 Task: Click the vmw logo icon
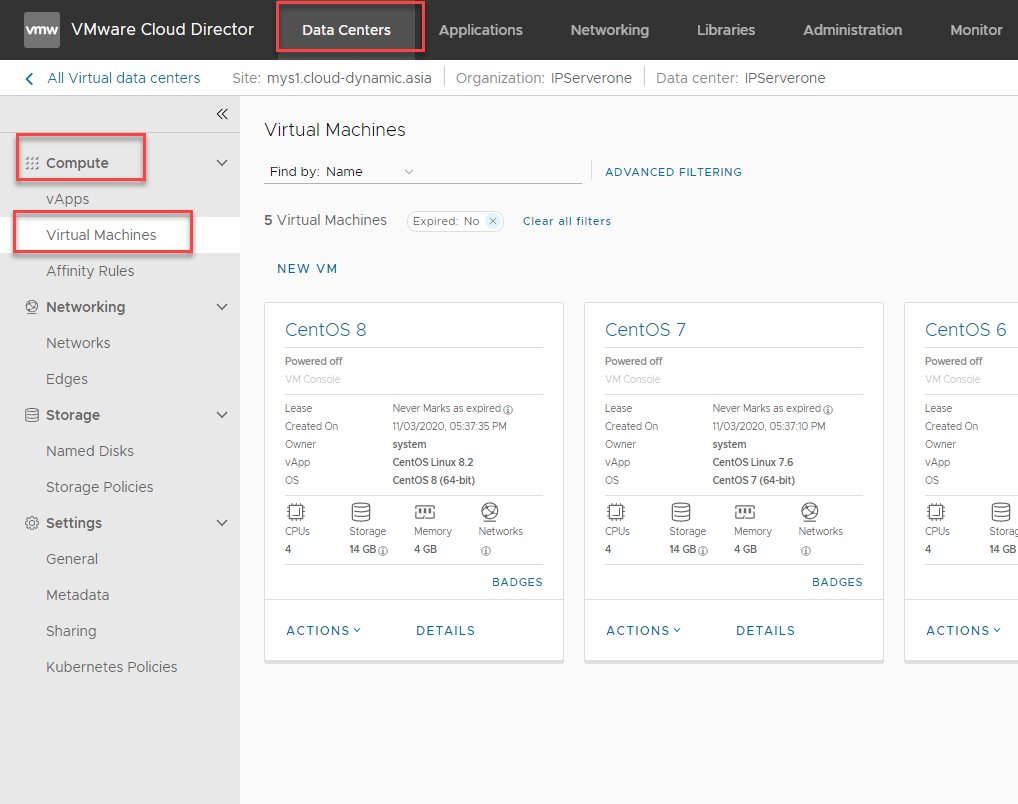[x=42, y=30]
